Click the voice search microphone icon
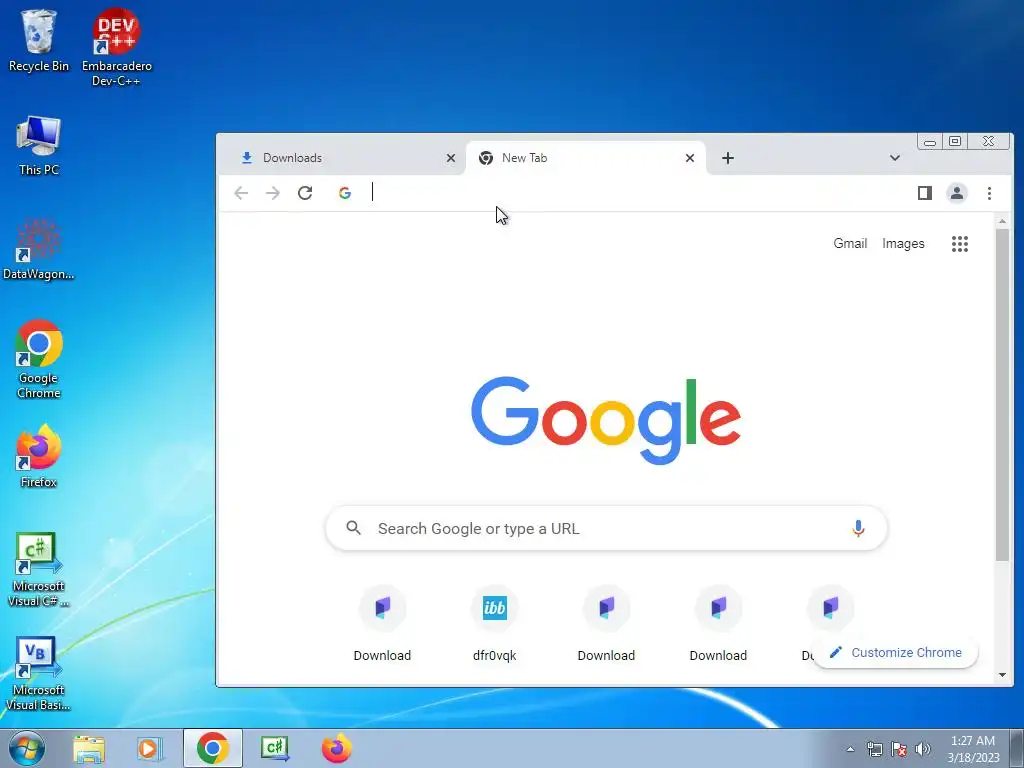The height and width of the screenshot is (768, 1024). (x=858, y=528)
